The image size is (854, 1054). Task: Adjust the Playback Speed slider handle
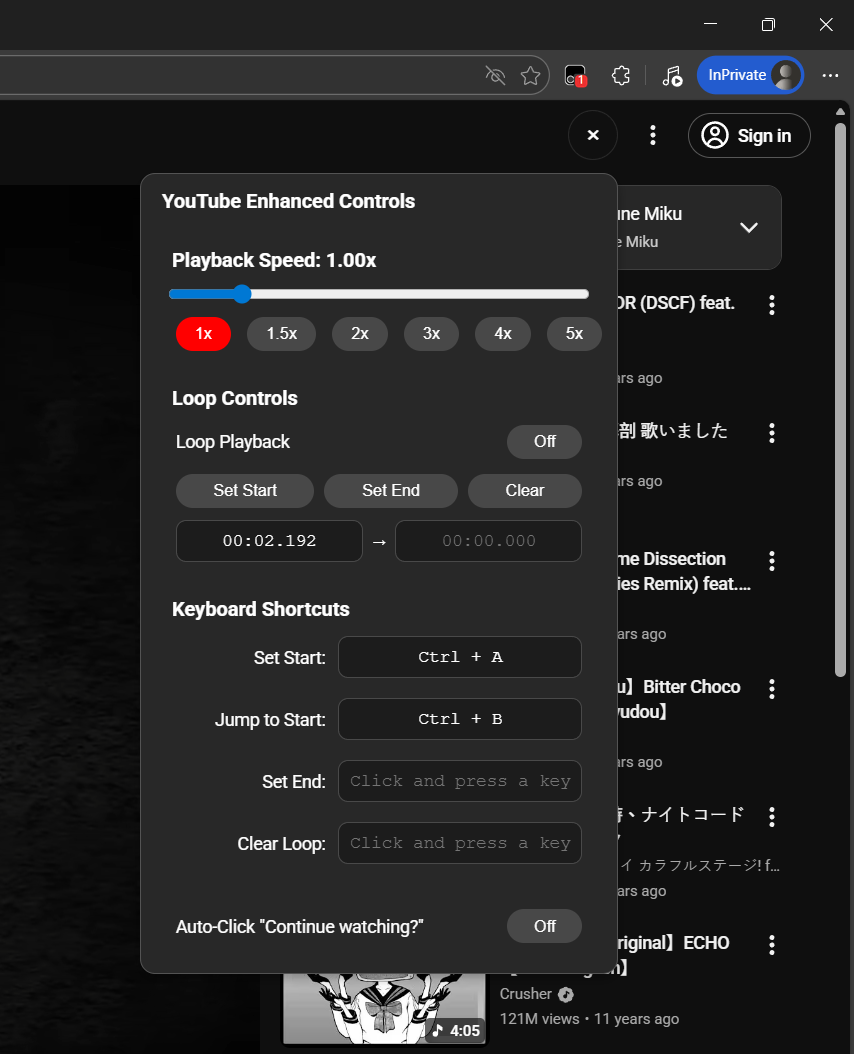[x=242, y=294]
